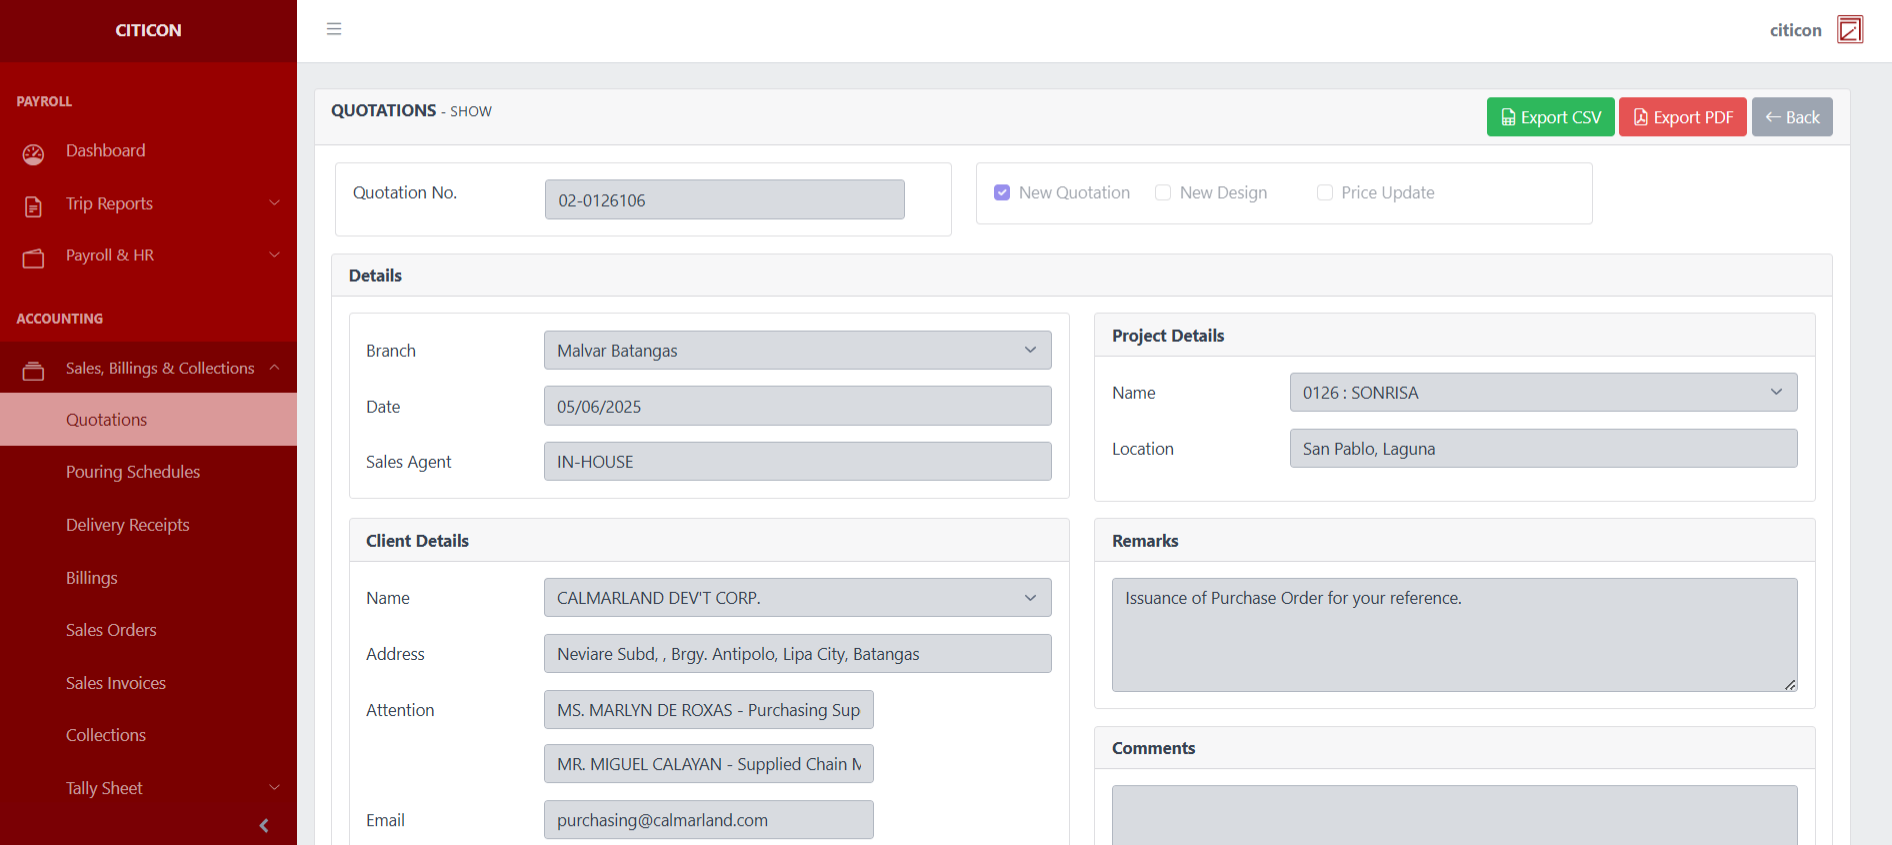Image resolution: width=1892 pixels, height=845 pixels.
Task: Open the Branch dropdown showing Malvar Batangas
Action: click(797, 351)
